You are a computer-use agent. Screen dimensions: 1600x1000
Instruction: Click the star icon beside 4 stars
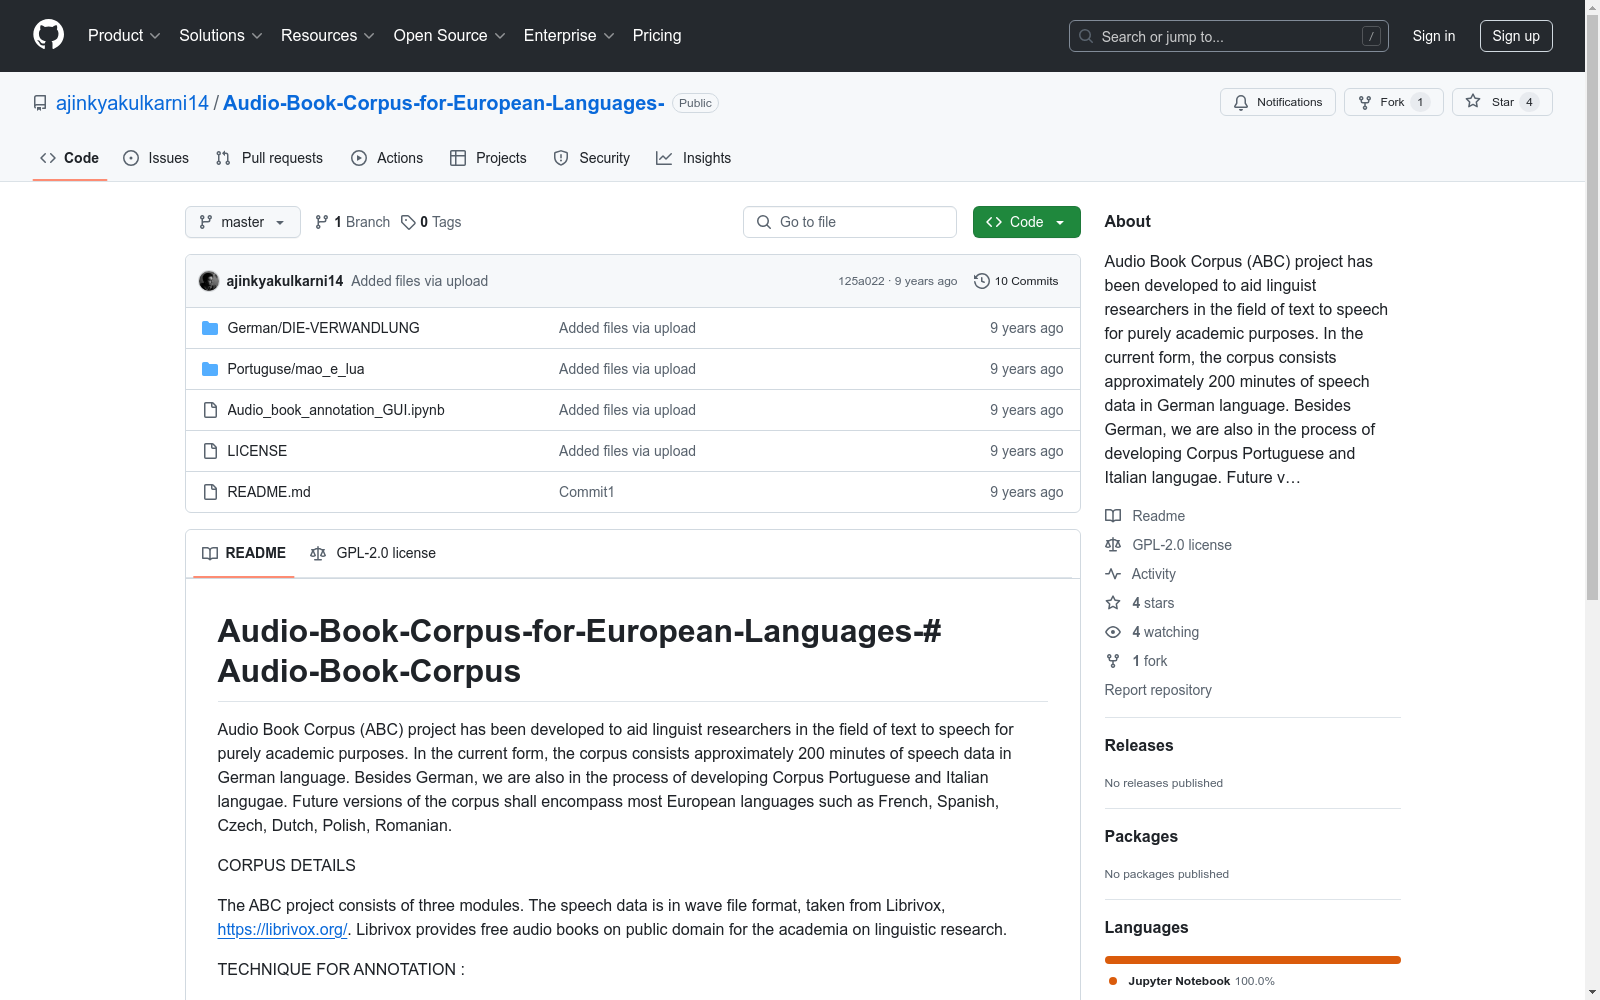coord(1113,603)
